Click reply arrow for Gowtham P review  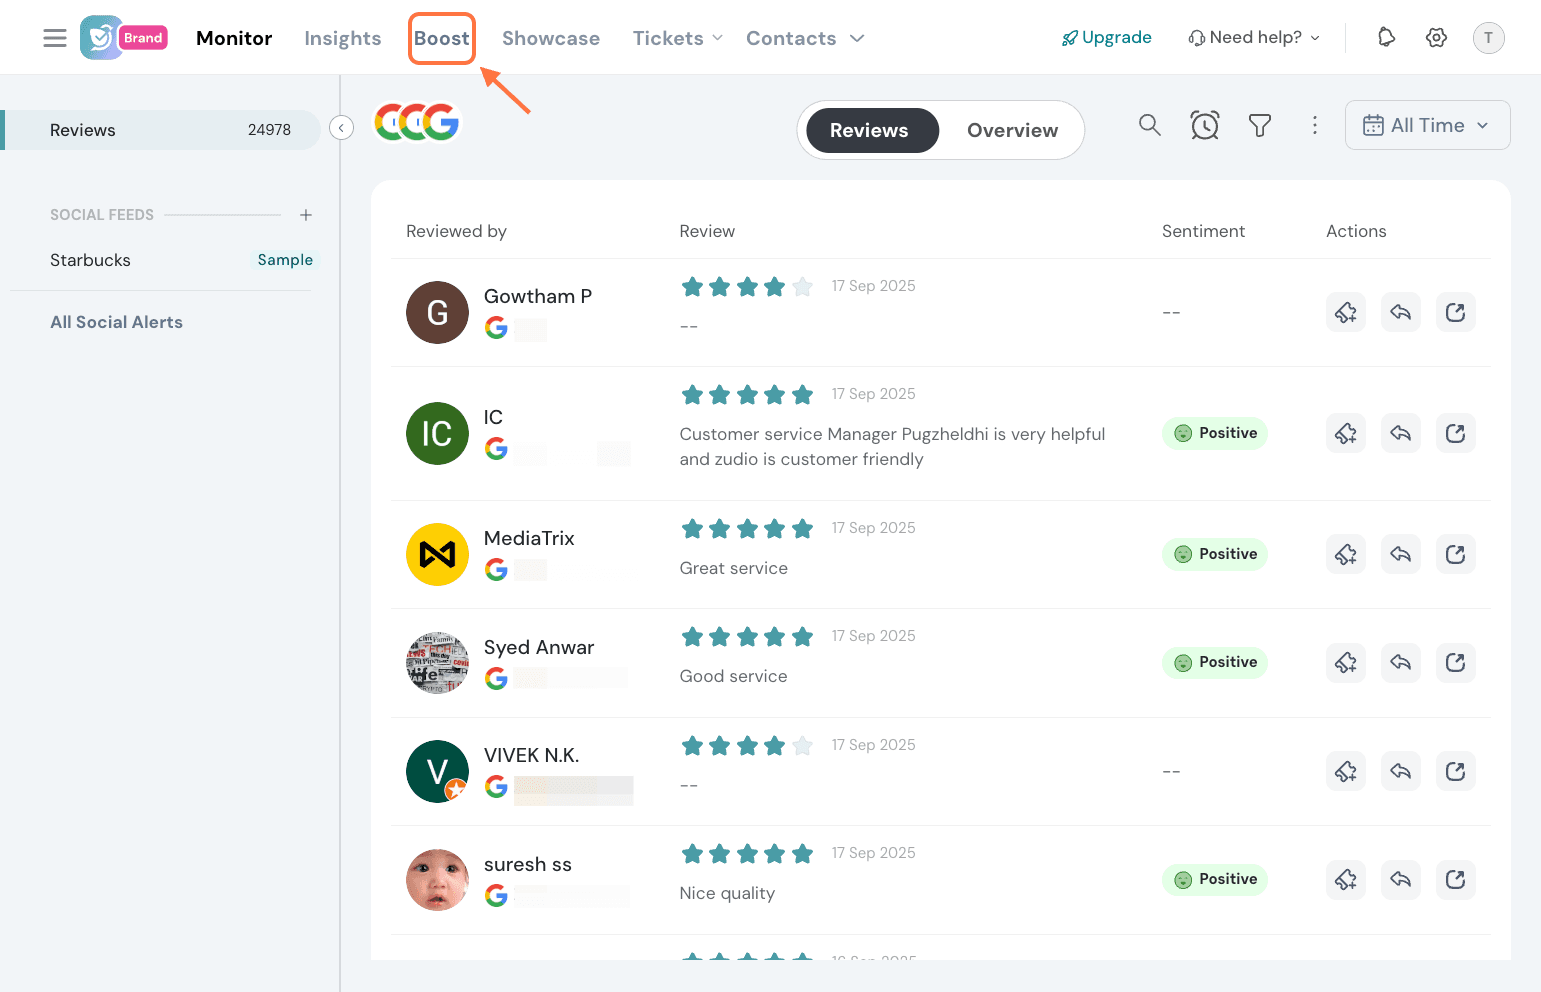coord(1401,313)
